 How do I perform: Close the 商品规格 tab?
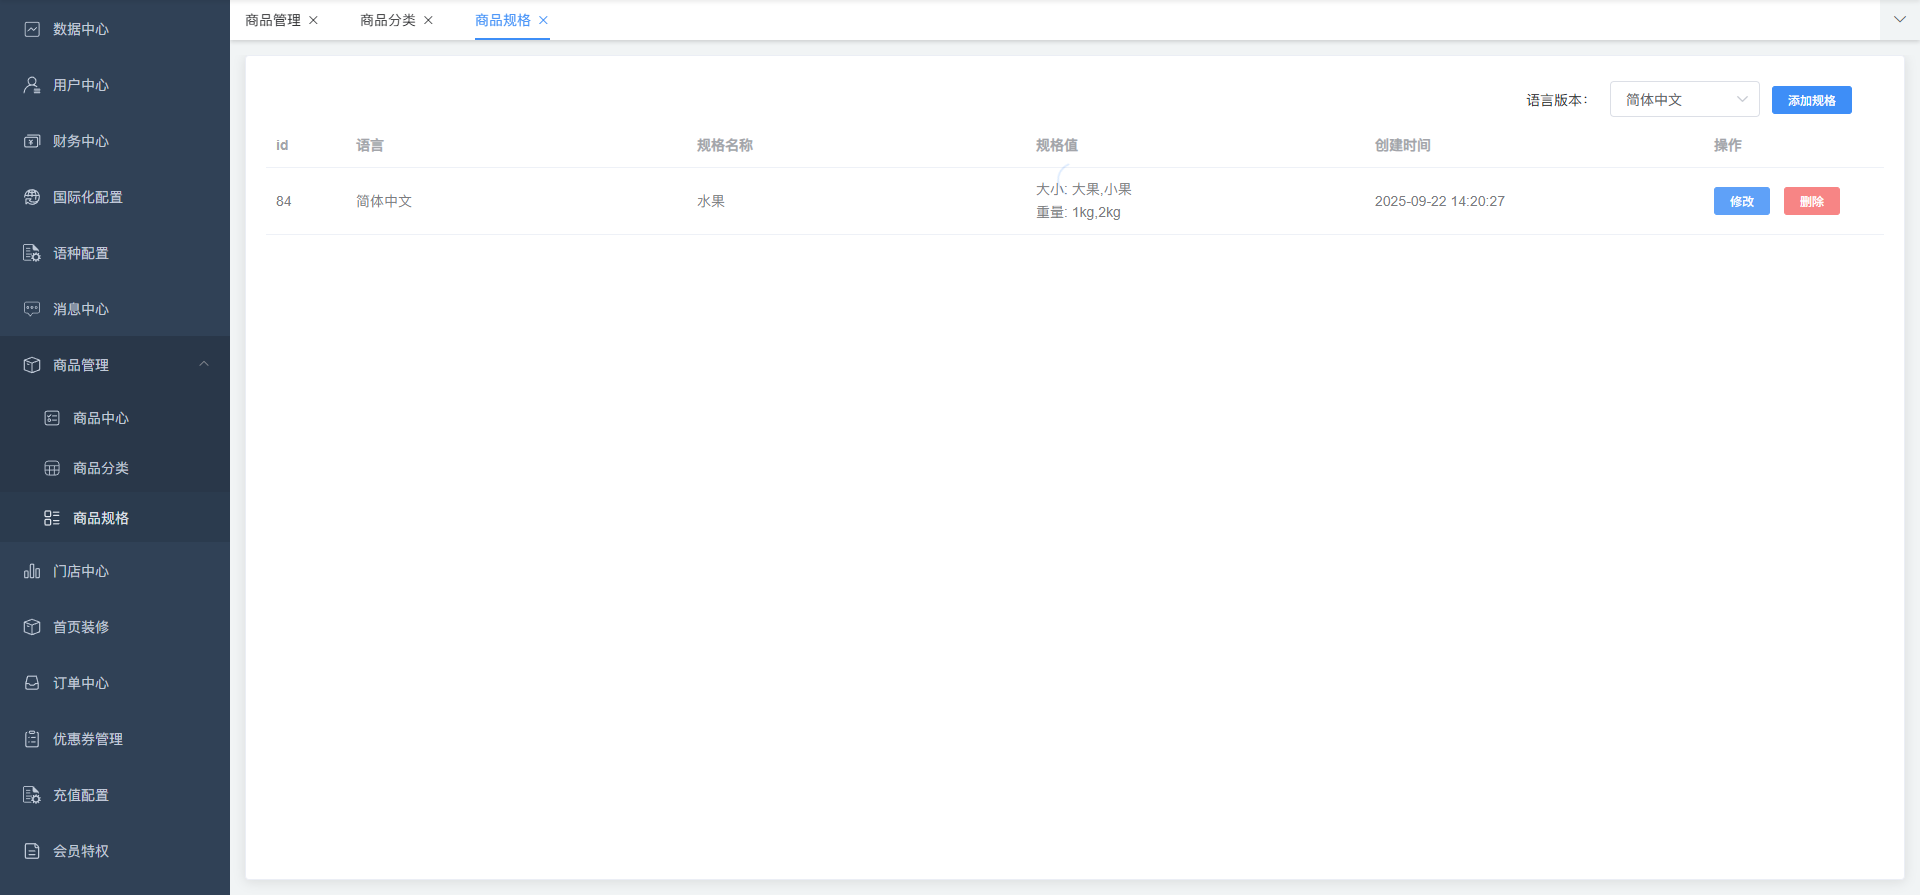click(544, 20)
